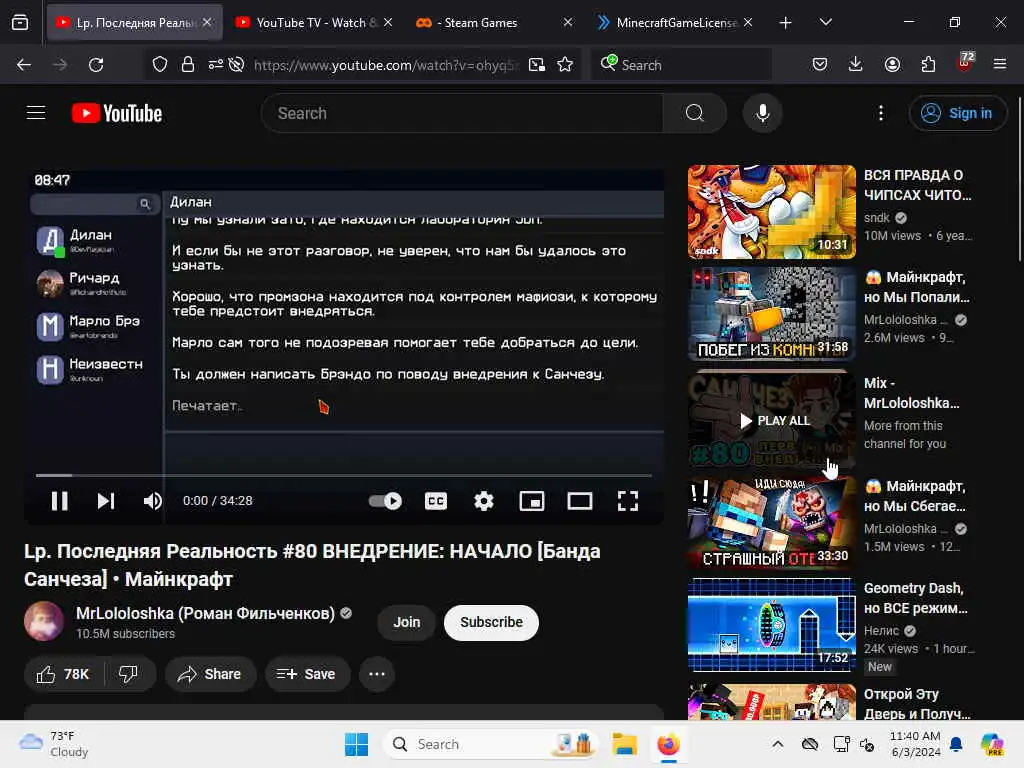The width and height of the screenshot is (1024, 768).
Task: Open video player settings gear
Action: tap(483, 501)
